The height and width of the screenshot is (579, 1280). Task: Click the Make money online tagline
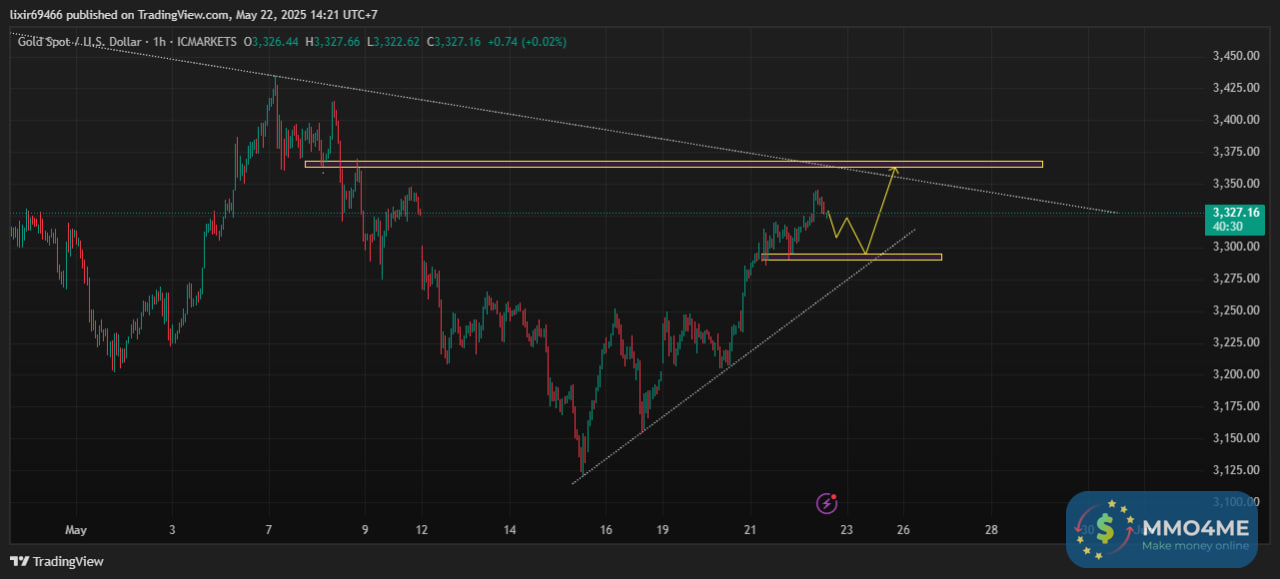point(1195,545)
